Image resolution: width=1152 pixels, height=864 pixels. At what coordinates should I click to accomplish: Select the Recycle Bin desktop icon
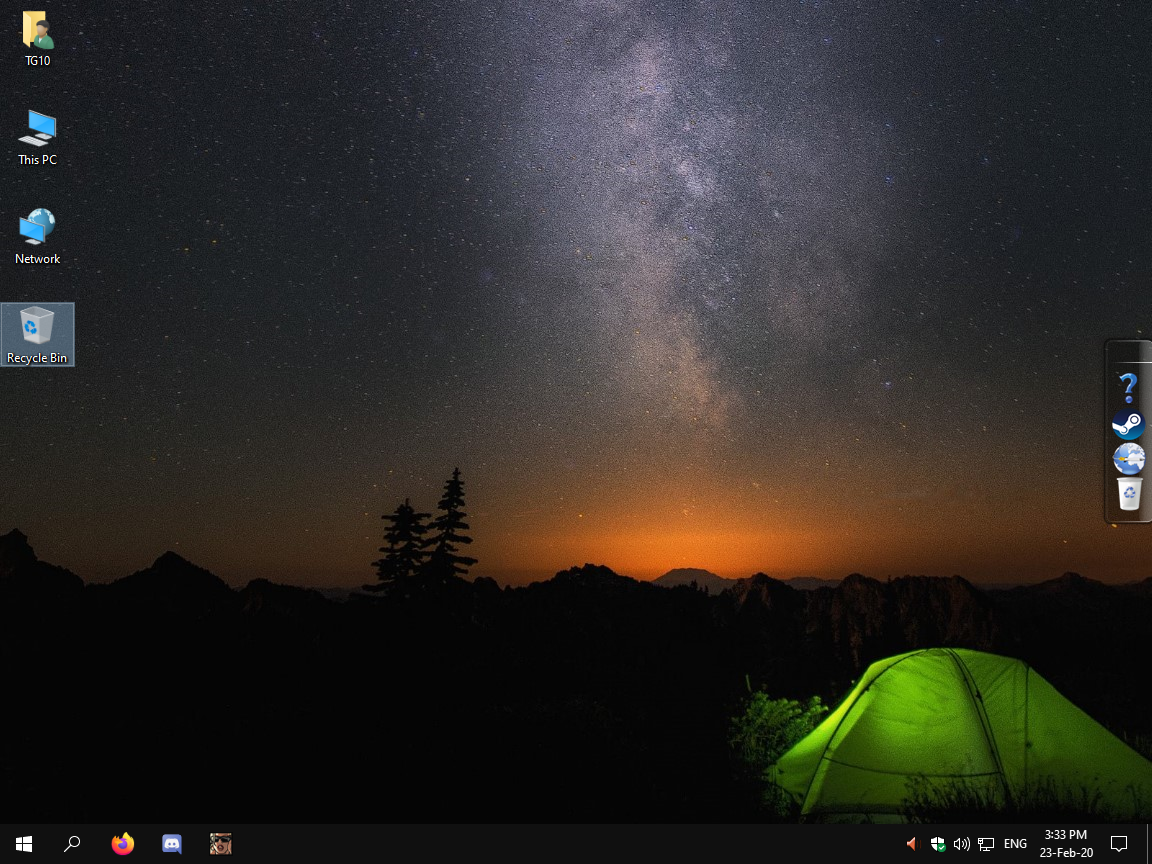tap(37, 334)
